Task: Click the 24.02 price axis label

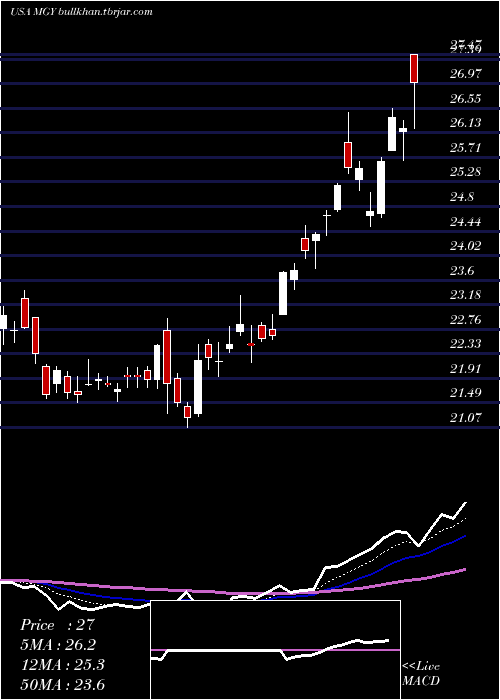Action: (x=466, y=246)
